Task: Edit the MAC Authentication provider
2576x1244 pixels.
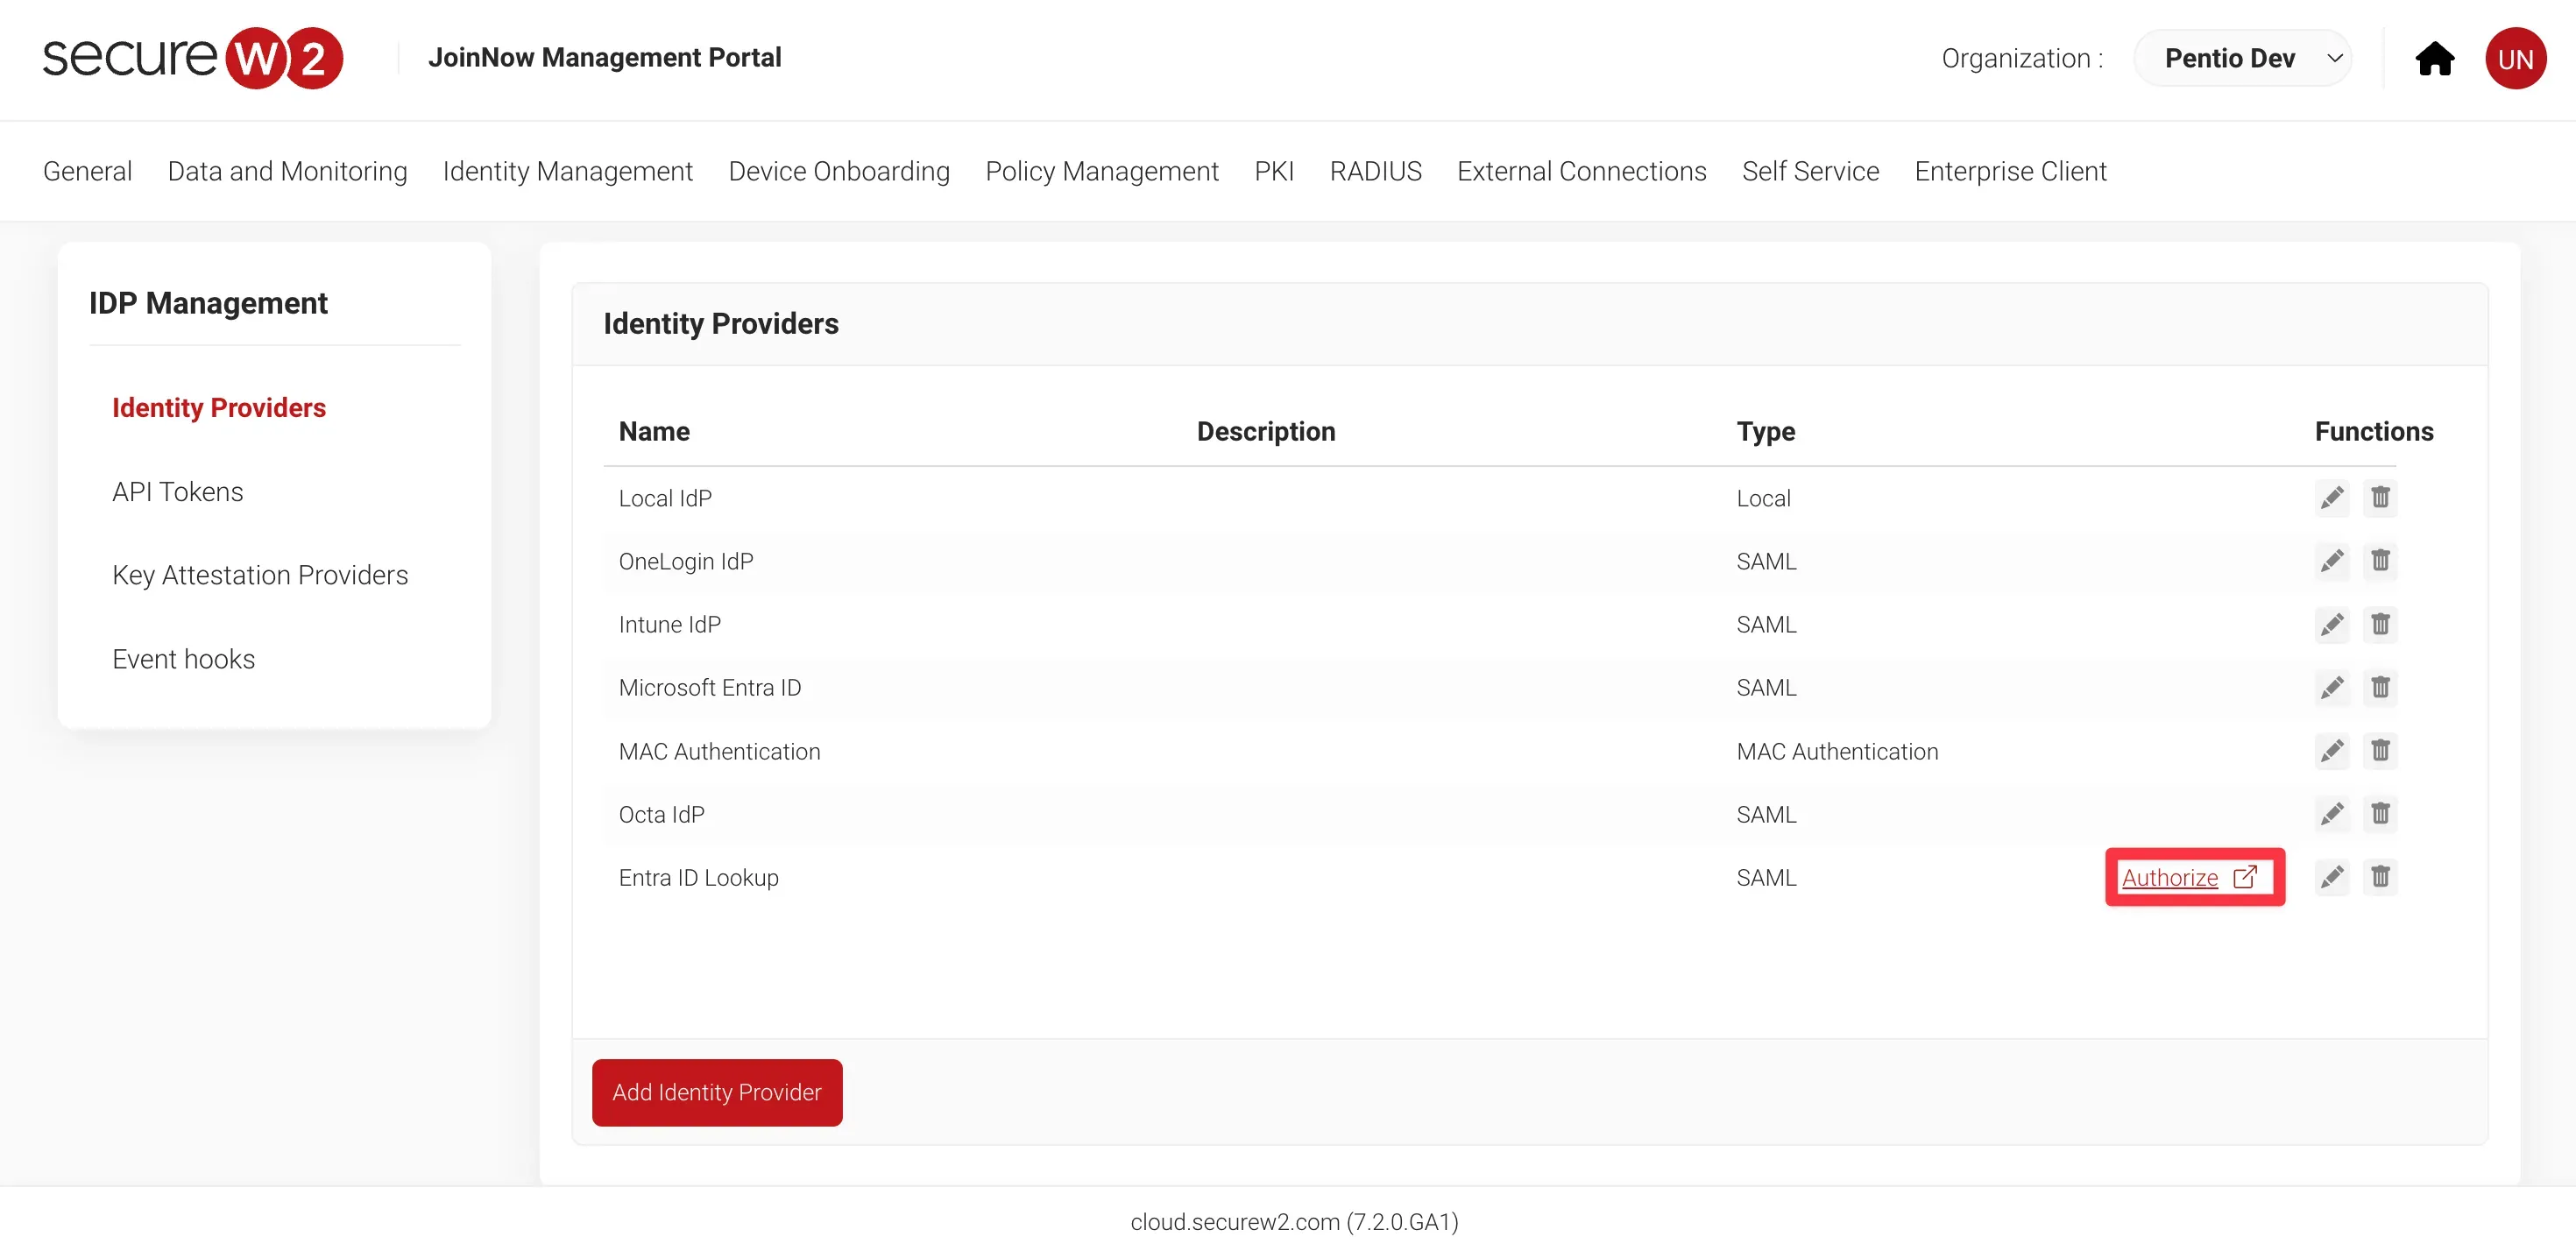Action: point(2331,750)
